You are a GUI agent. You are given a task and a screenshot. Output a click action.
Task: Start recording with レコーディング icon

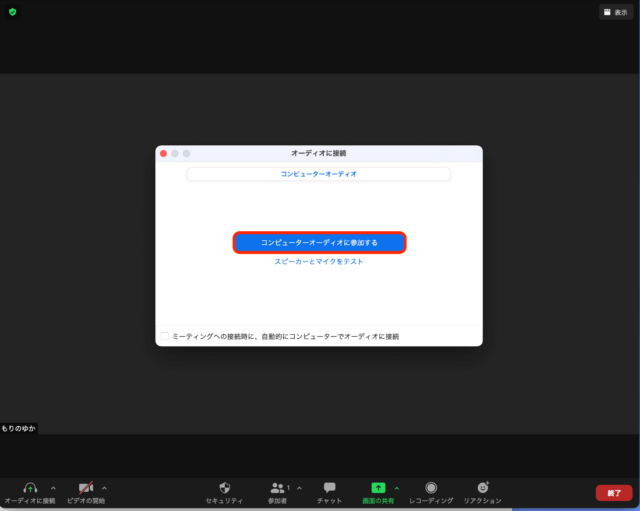tap(431, 488)
